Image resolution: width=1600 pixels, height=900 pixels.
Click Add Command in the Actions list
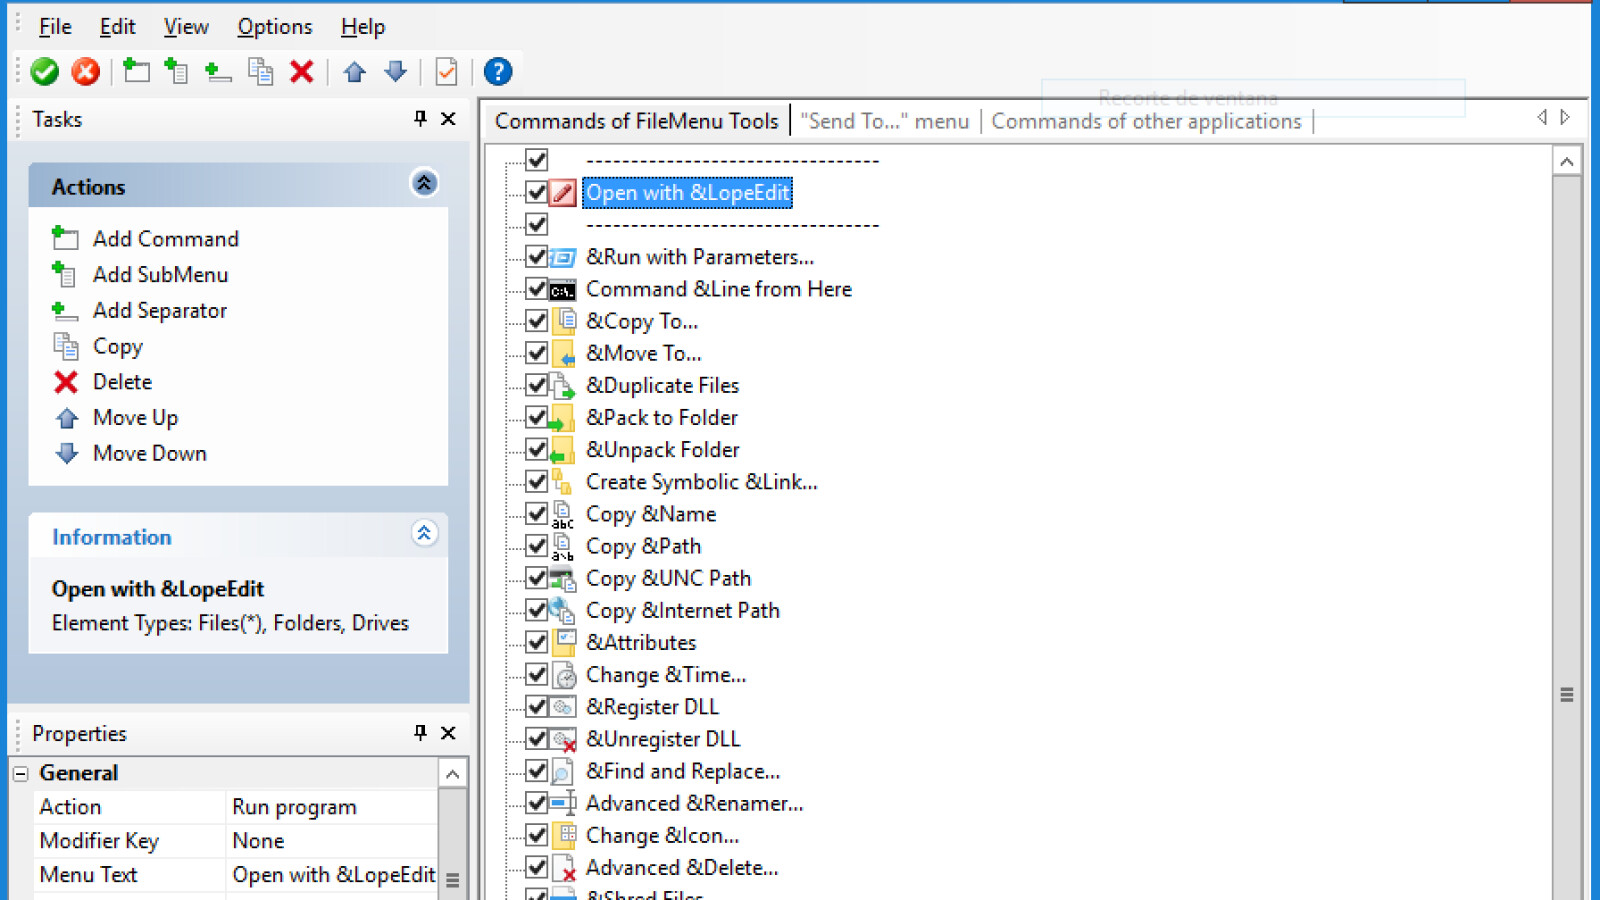pyautogui.click(x=146, y=239)
